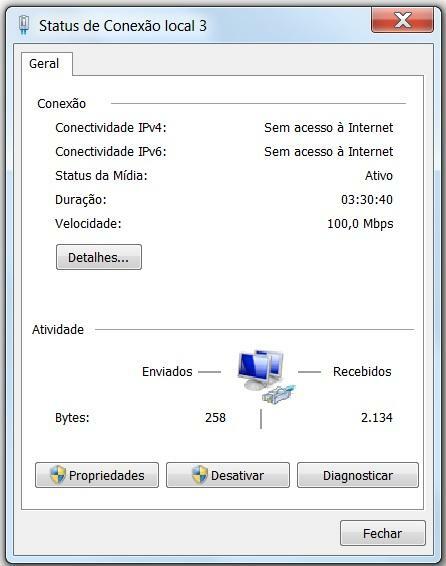Click the IPv4 connectivity status value
Image resolution: width=446 pixels, height=566 pixels.
pos(328,127)
